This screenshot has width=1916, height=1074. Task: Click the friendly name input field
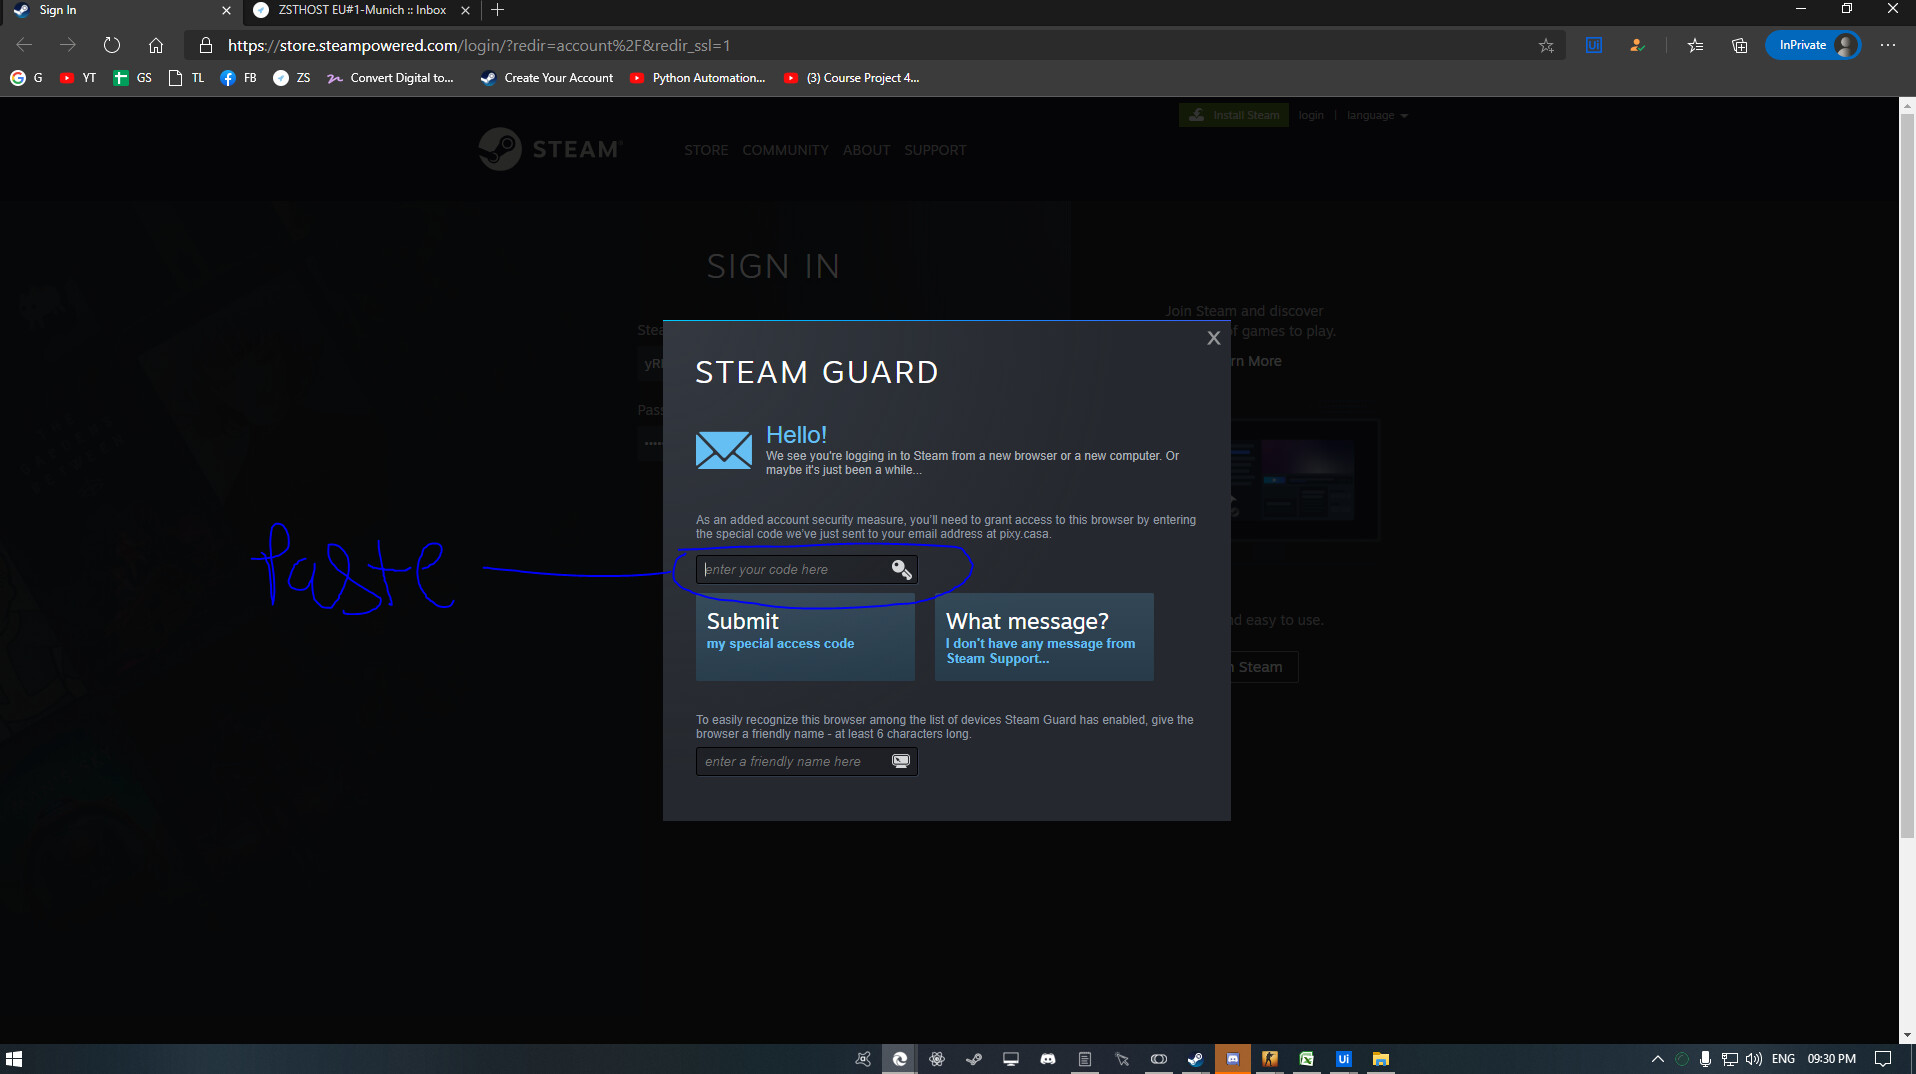tap(806, 761)
